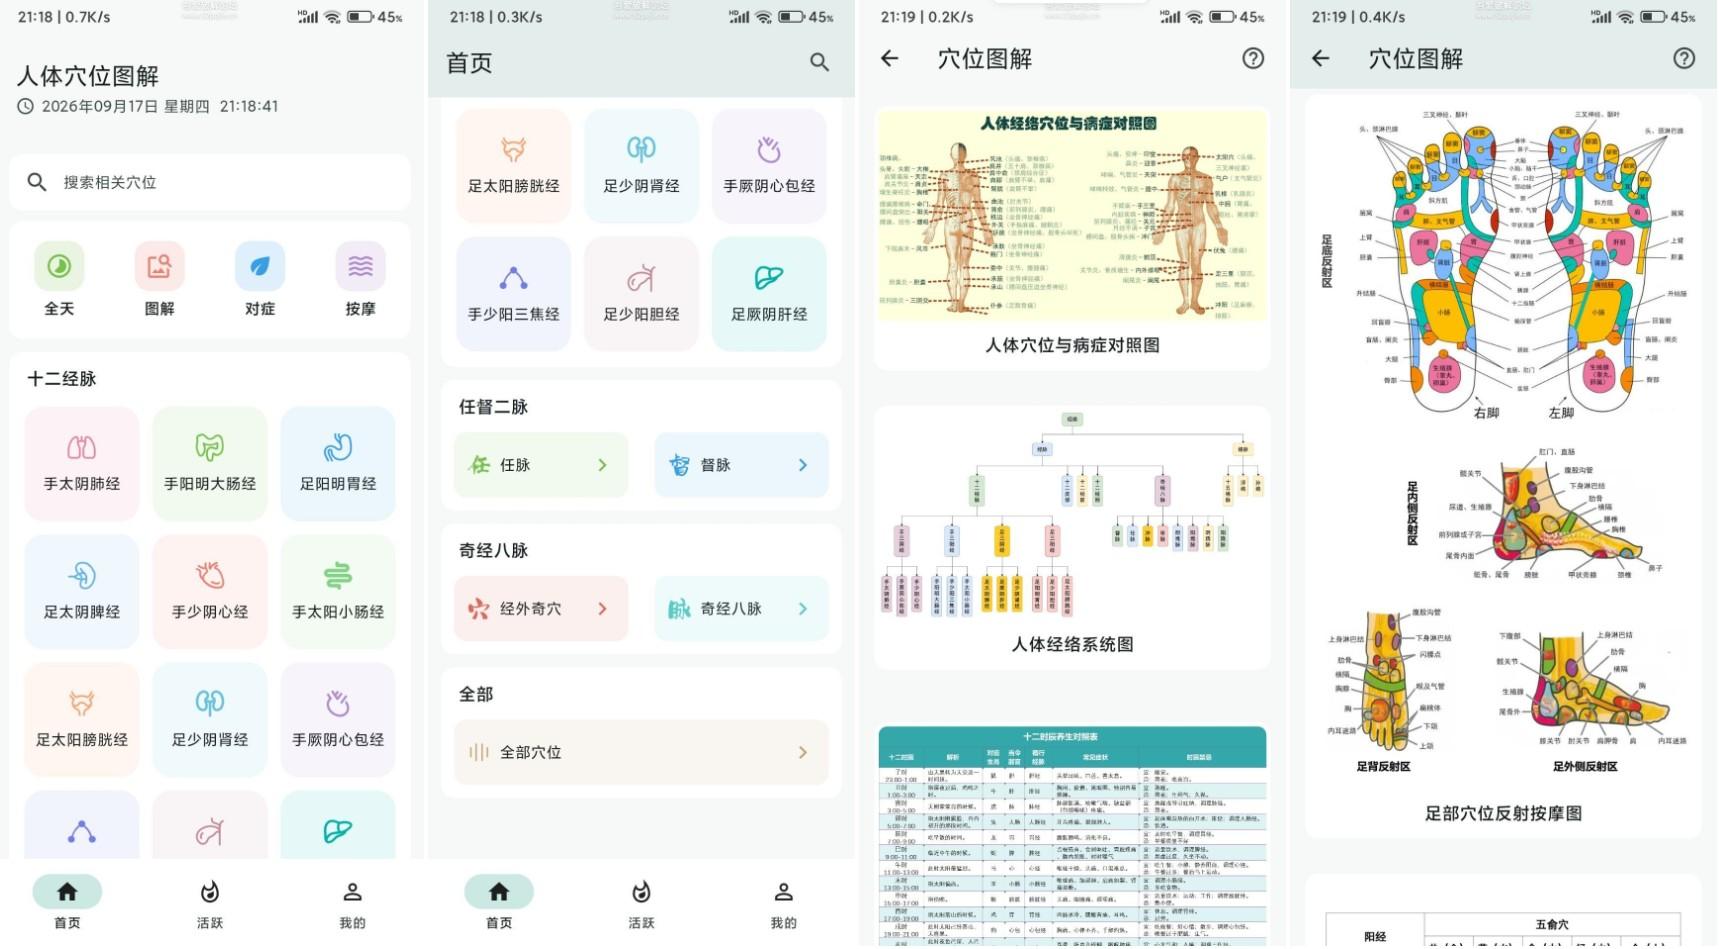The height and width of the screenshot is (949, 1719).
Task: Expand 任脉 entry with chevron
Action: [x=541, y=465]
